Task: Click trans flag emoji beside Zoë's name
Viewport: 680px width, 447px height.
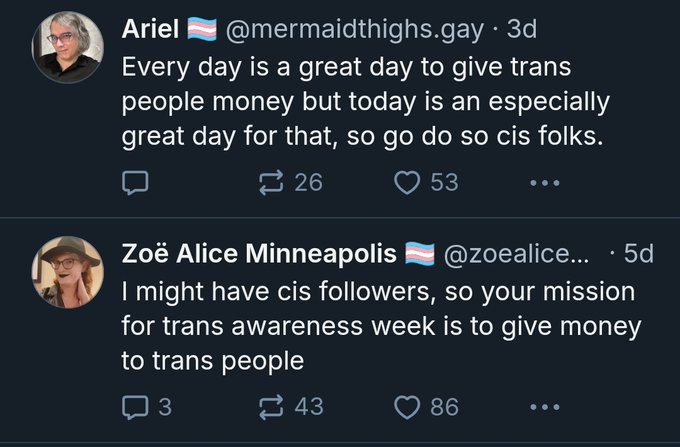Action: 419,254
